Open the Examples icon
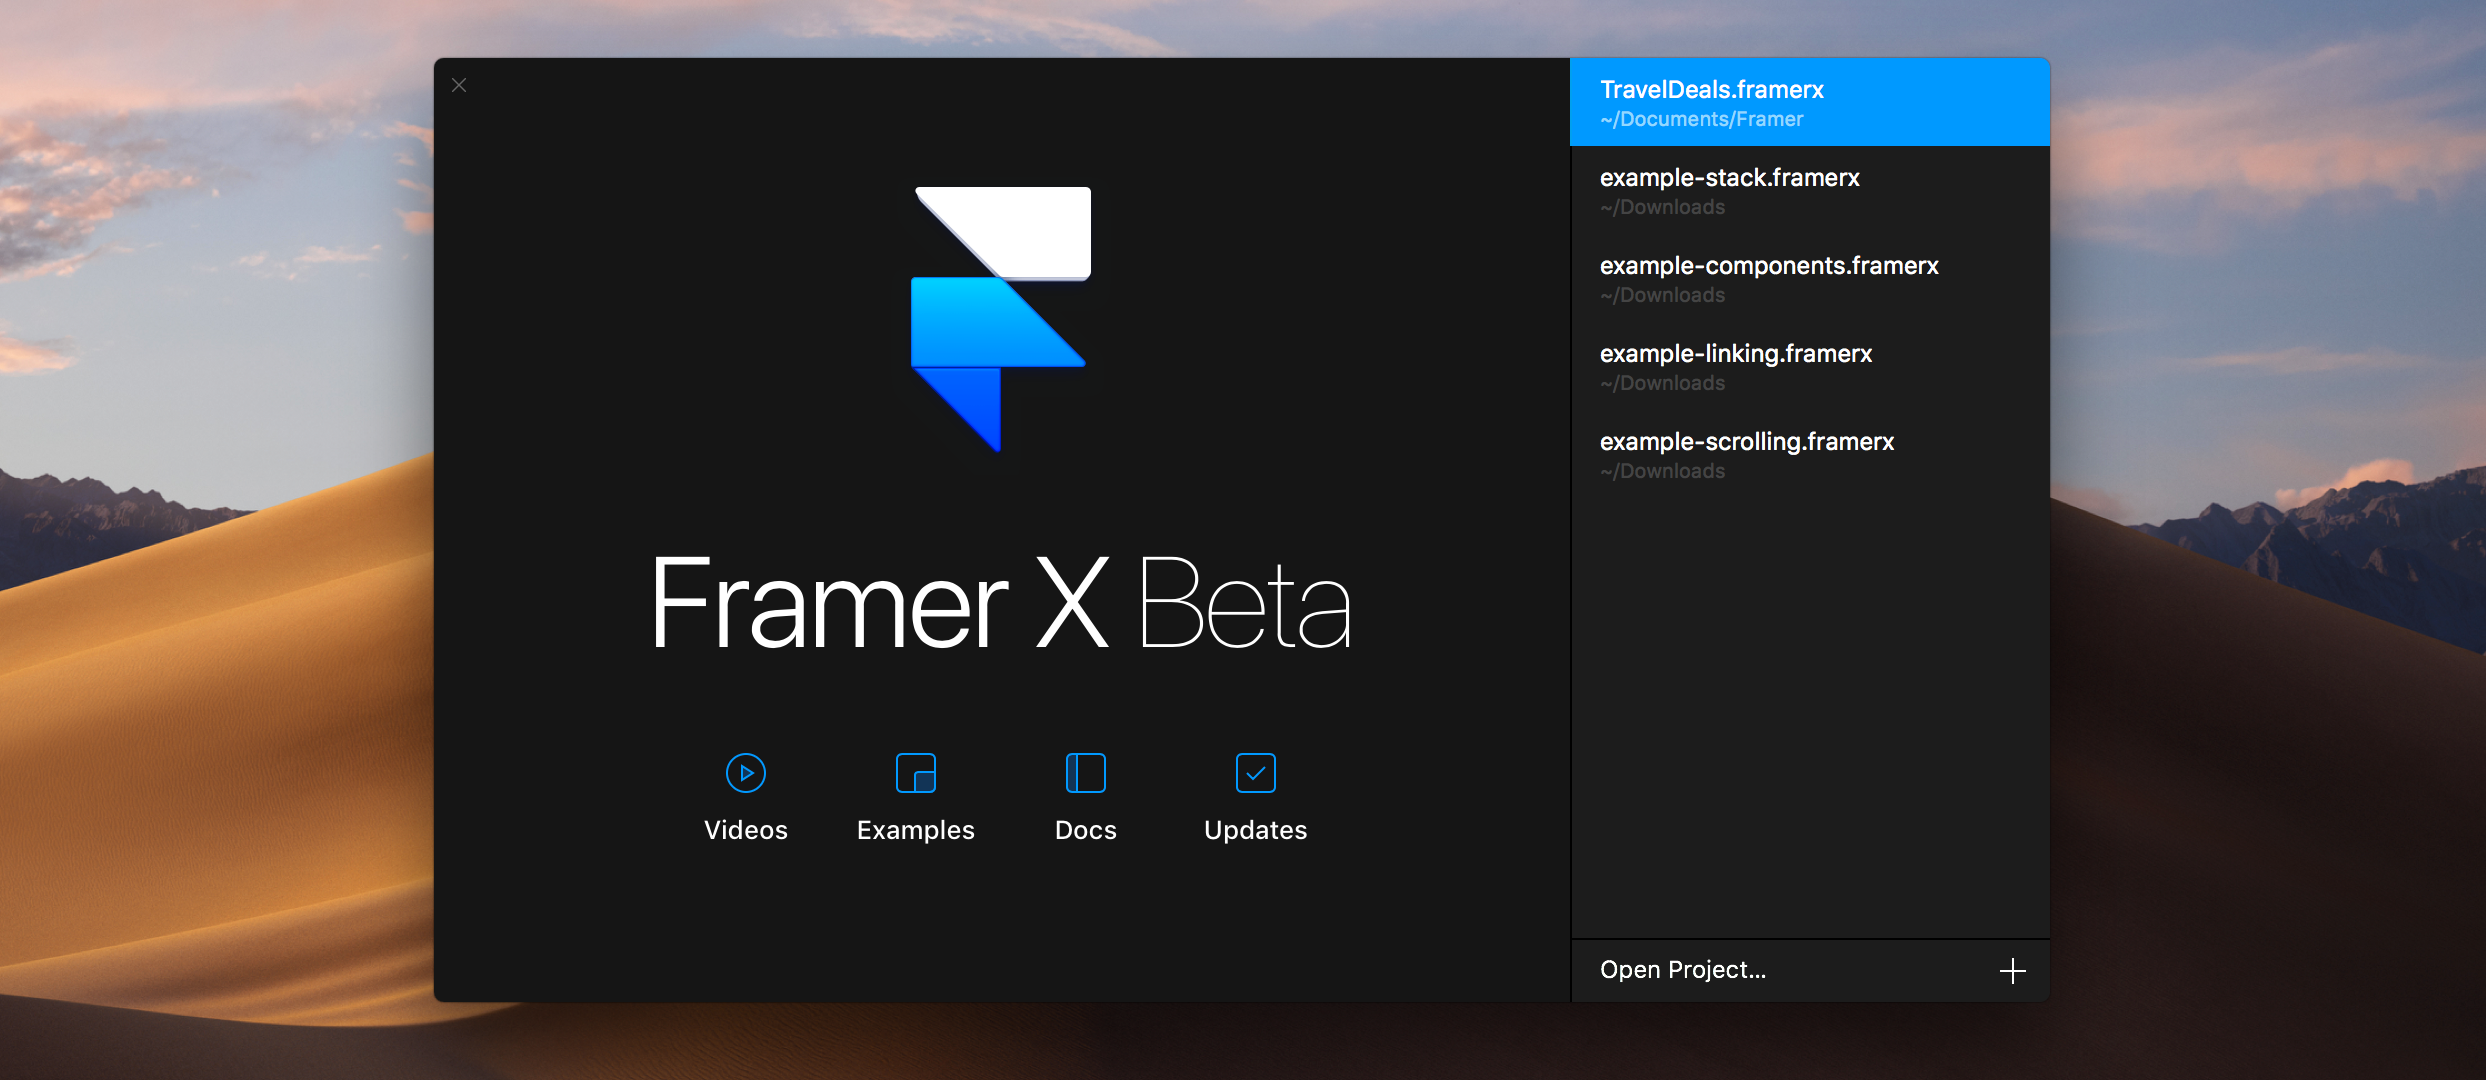 [x=915, y=773]
